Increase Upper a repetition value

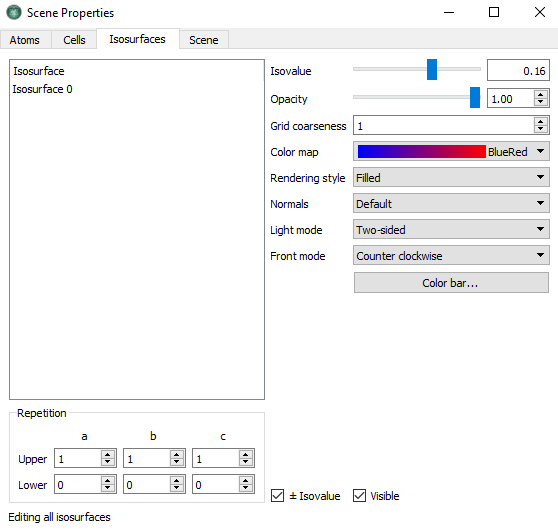coord(107,454)
